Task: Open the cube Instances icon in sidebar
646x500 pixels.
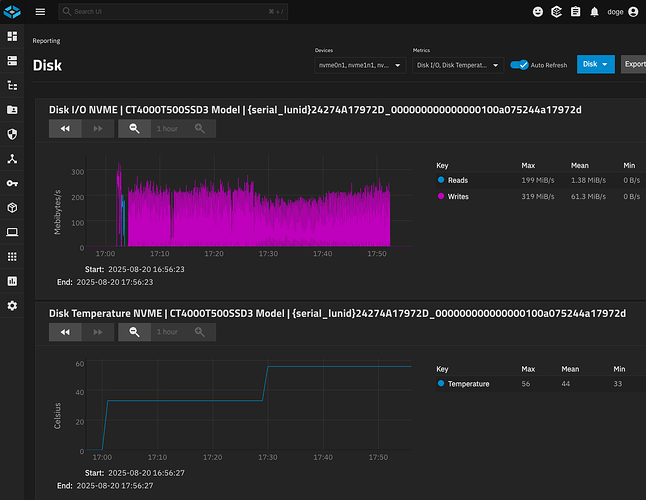Action: click(12, 208)
